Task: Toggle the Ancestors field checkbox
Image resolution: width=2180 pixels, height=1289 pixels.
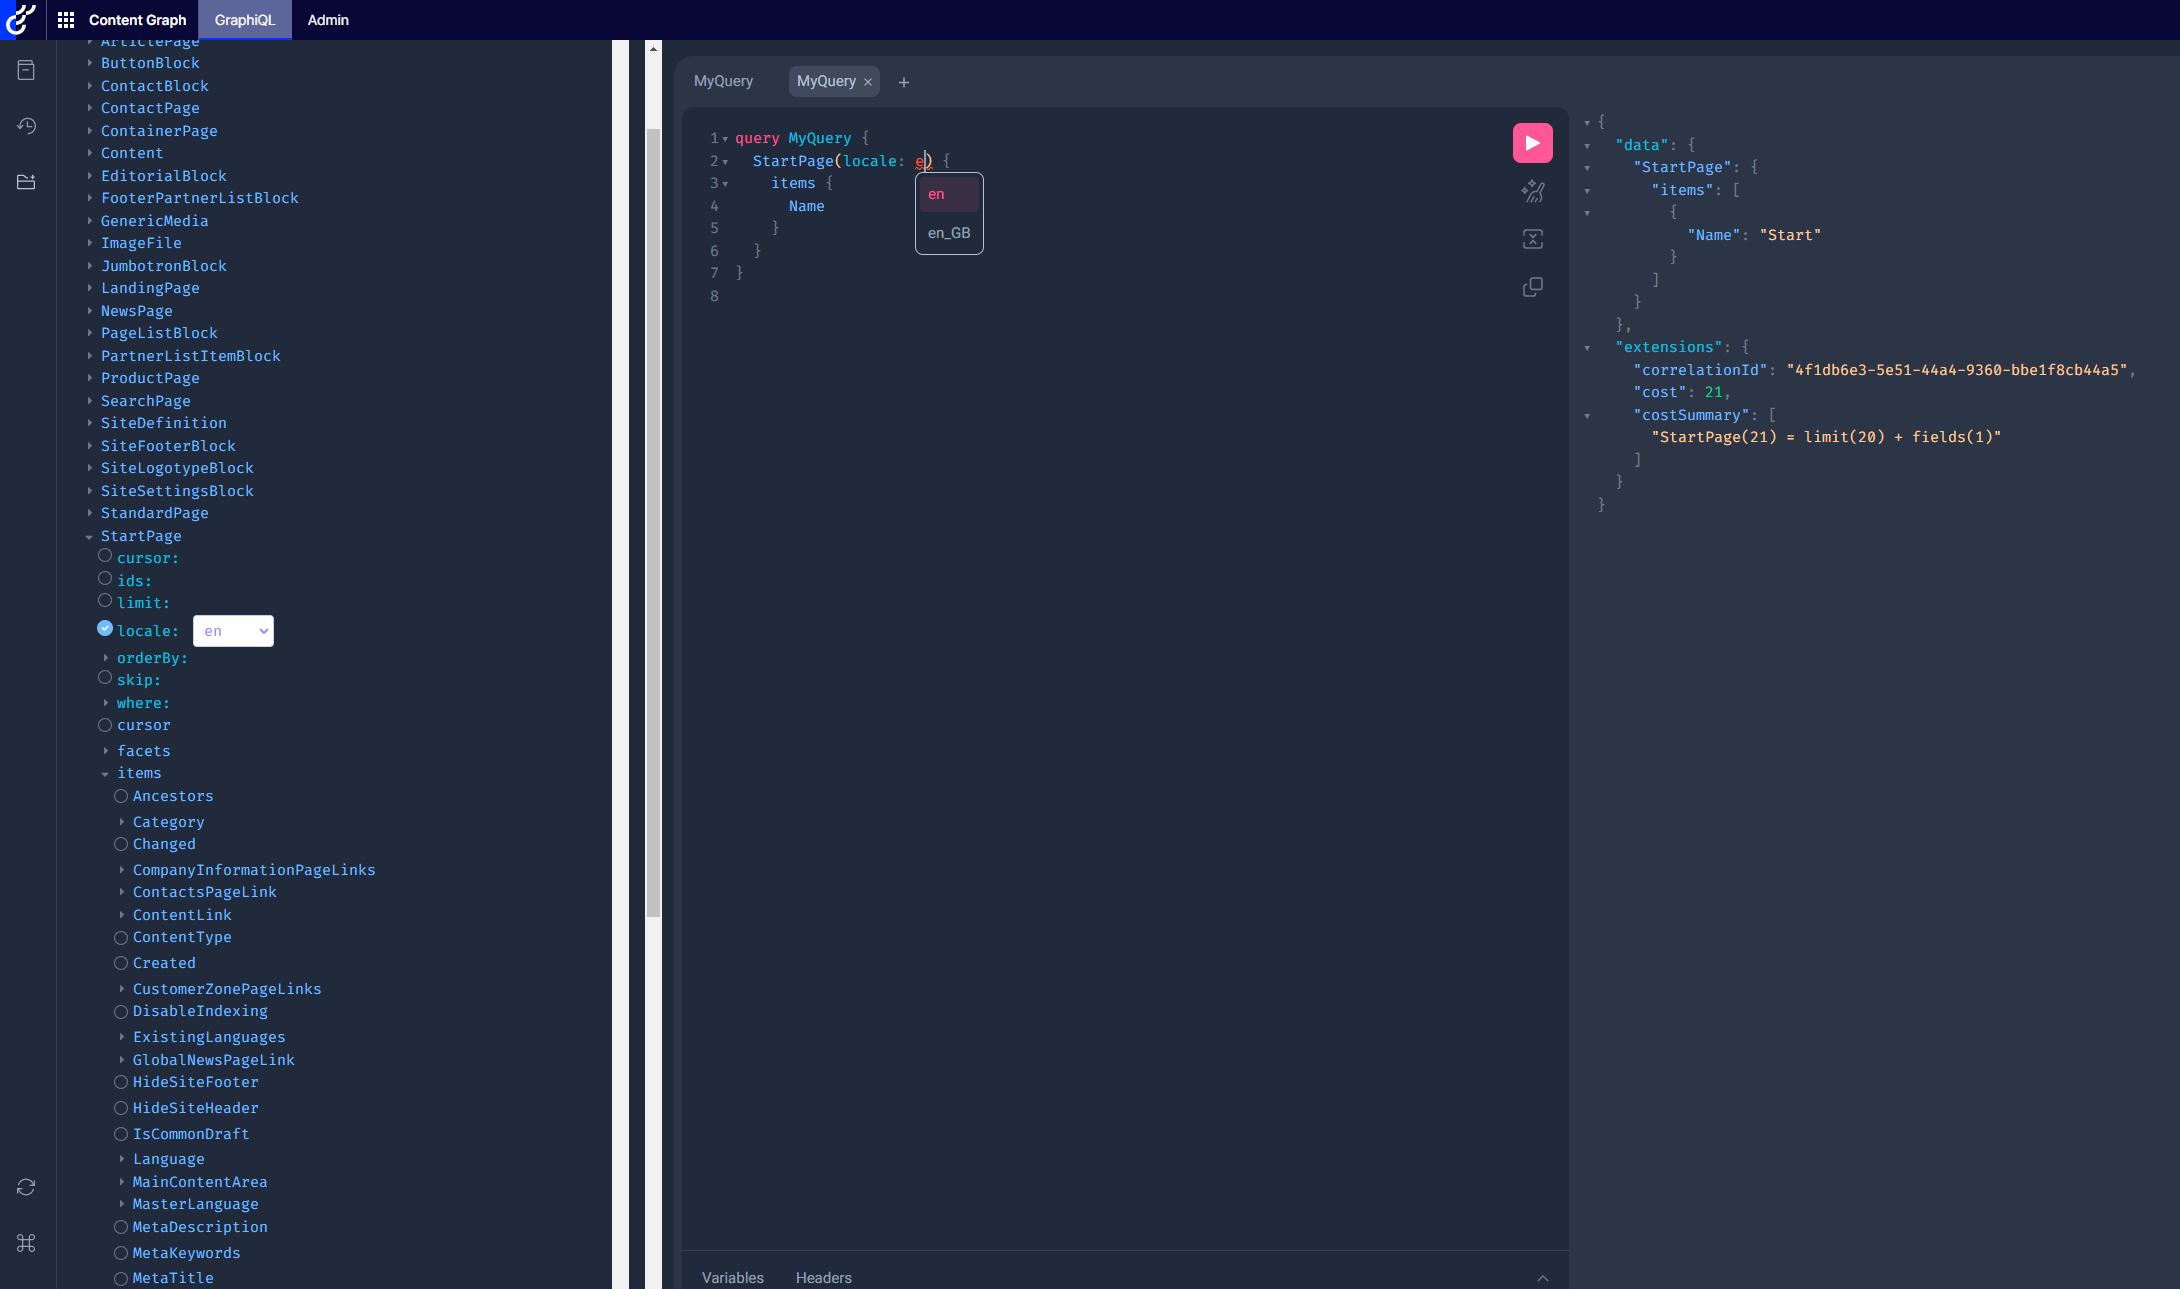Action: (121, 796)
